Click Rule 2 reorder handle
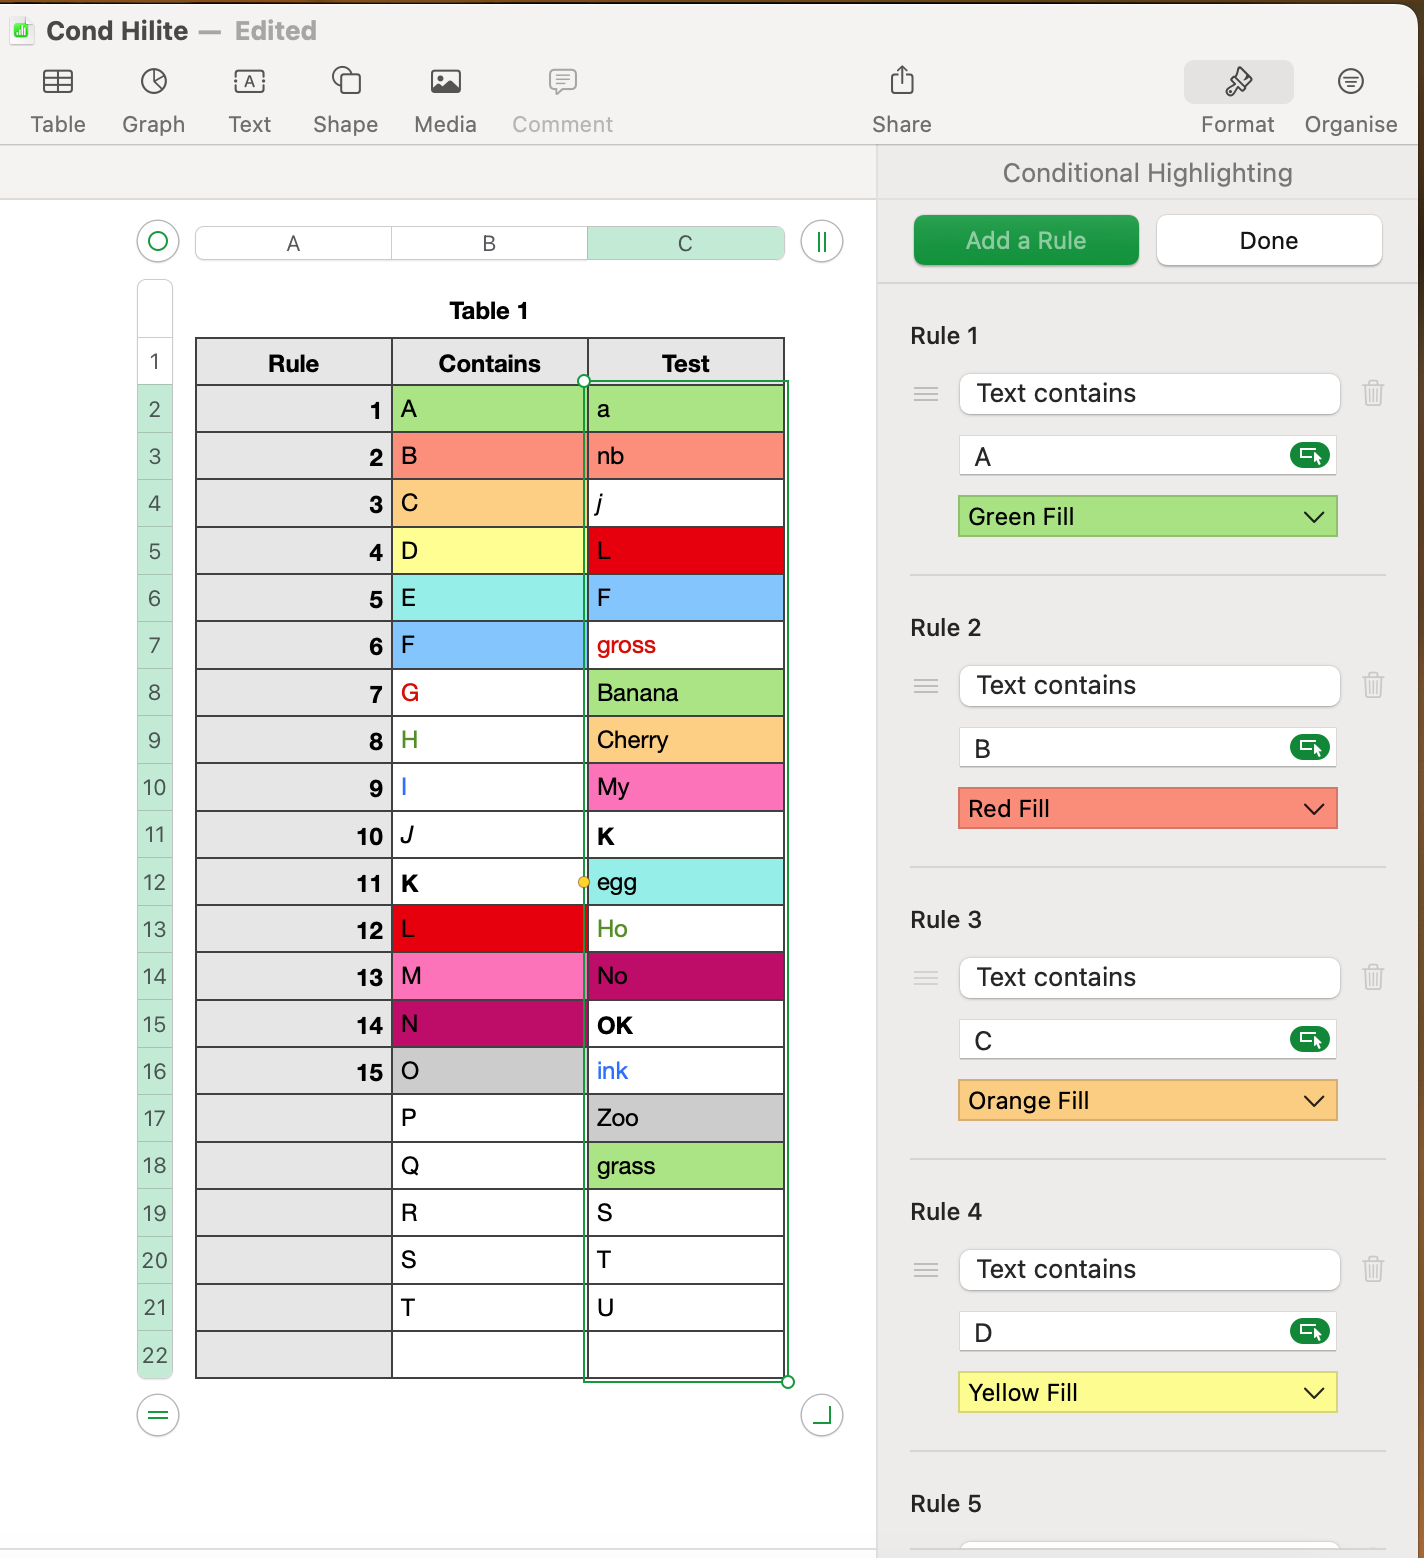Screen dimensions: 1424x1558 pos(926,686)
